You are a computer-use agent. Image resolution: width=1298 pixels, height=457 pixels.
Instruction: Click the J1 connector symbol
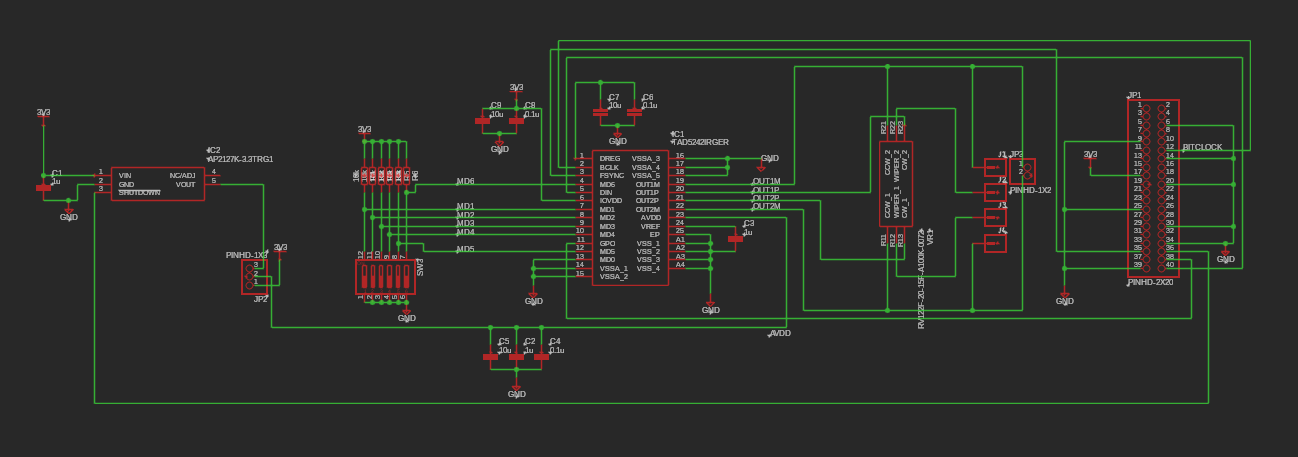pyautogui.click(x=995, y=167)
